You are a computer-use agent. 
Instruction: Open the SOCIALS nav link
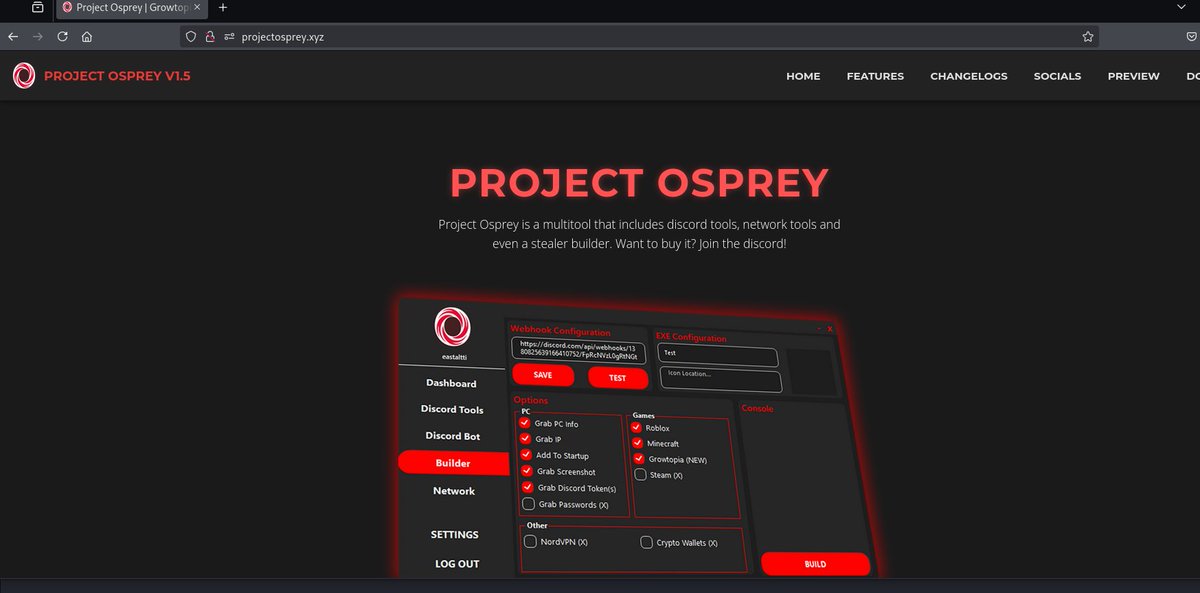coord(1057,76)
